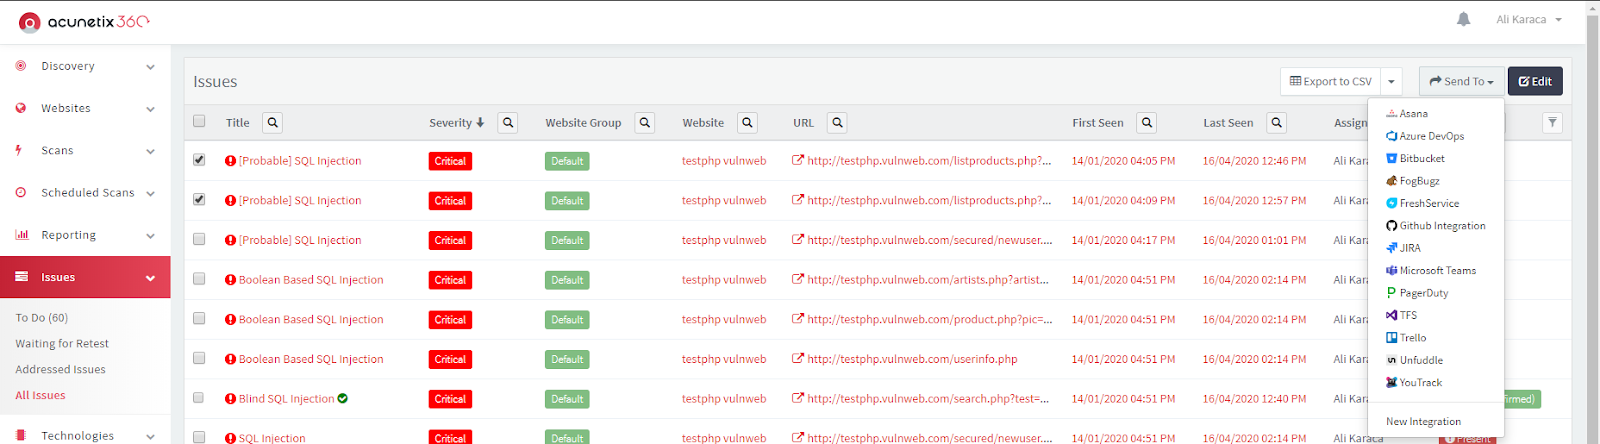Viewport: 1600px width, 444px height.
Task: Click the Websites globe sidebar icon
Action: point(21,108)
